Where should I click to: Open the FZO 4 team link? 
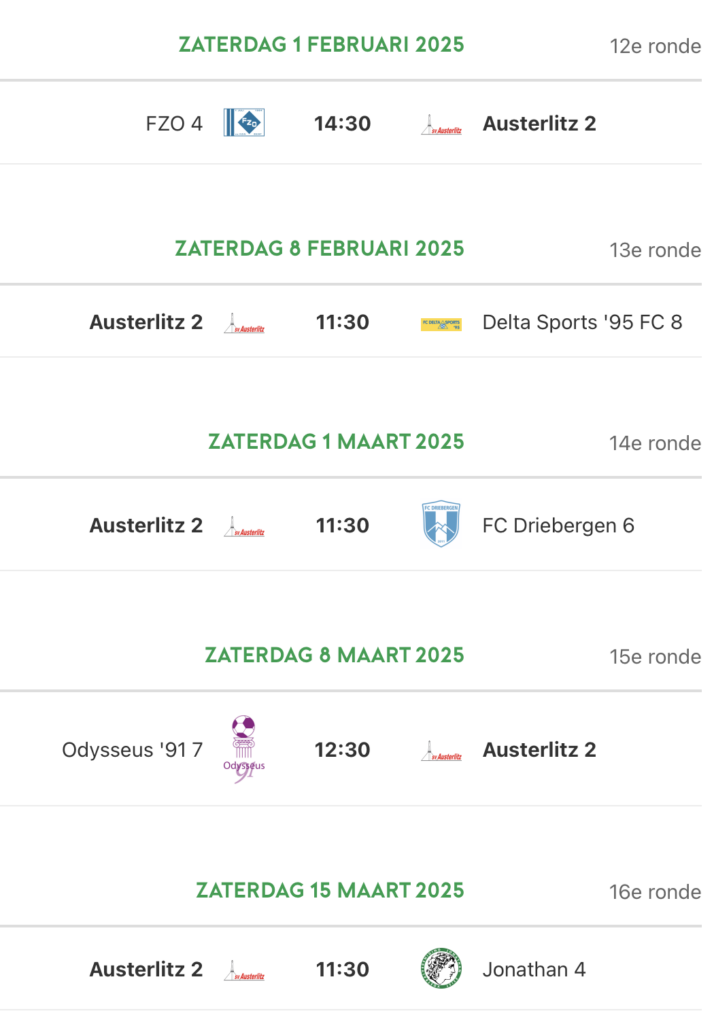(x=174, y=124)
